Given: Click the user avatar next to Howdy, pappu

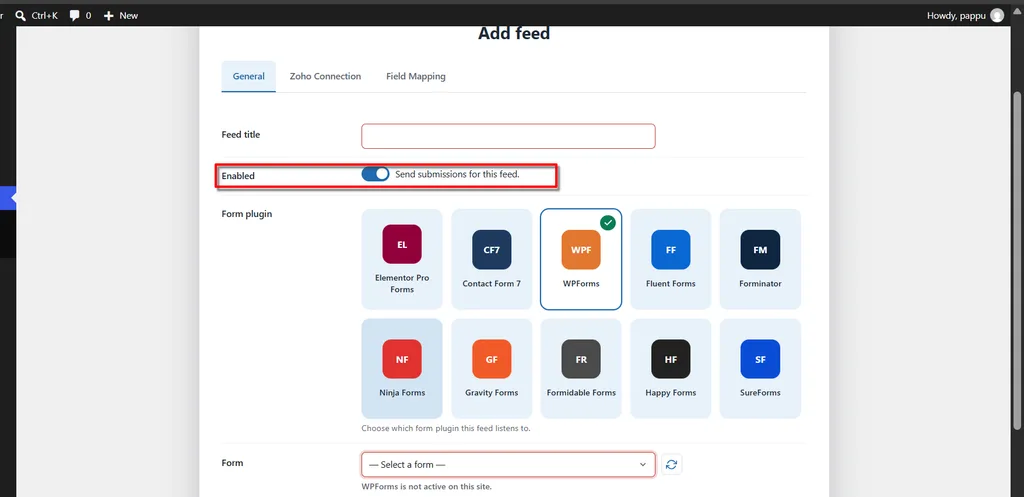Looking at the screenshot, I should [997, 15].
